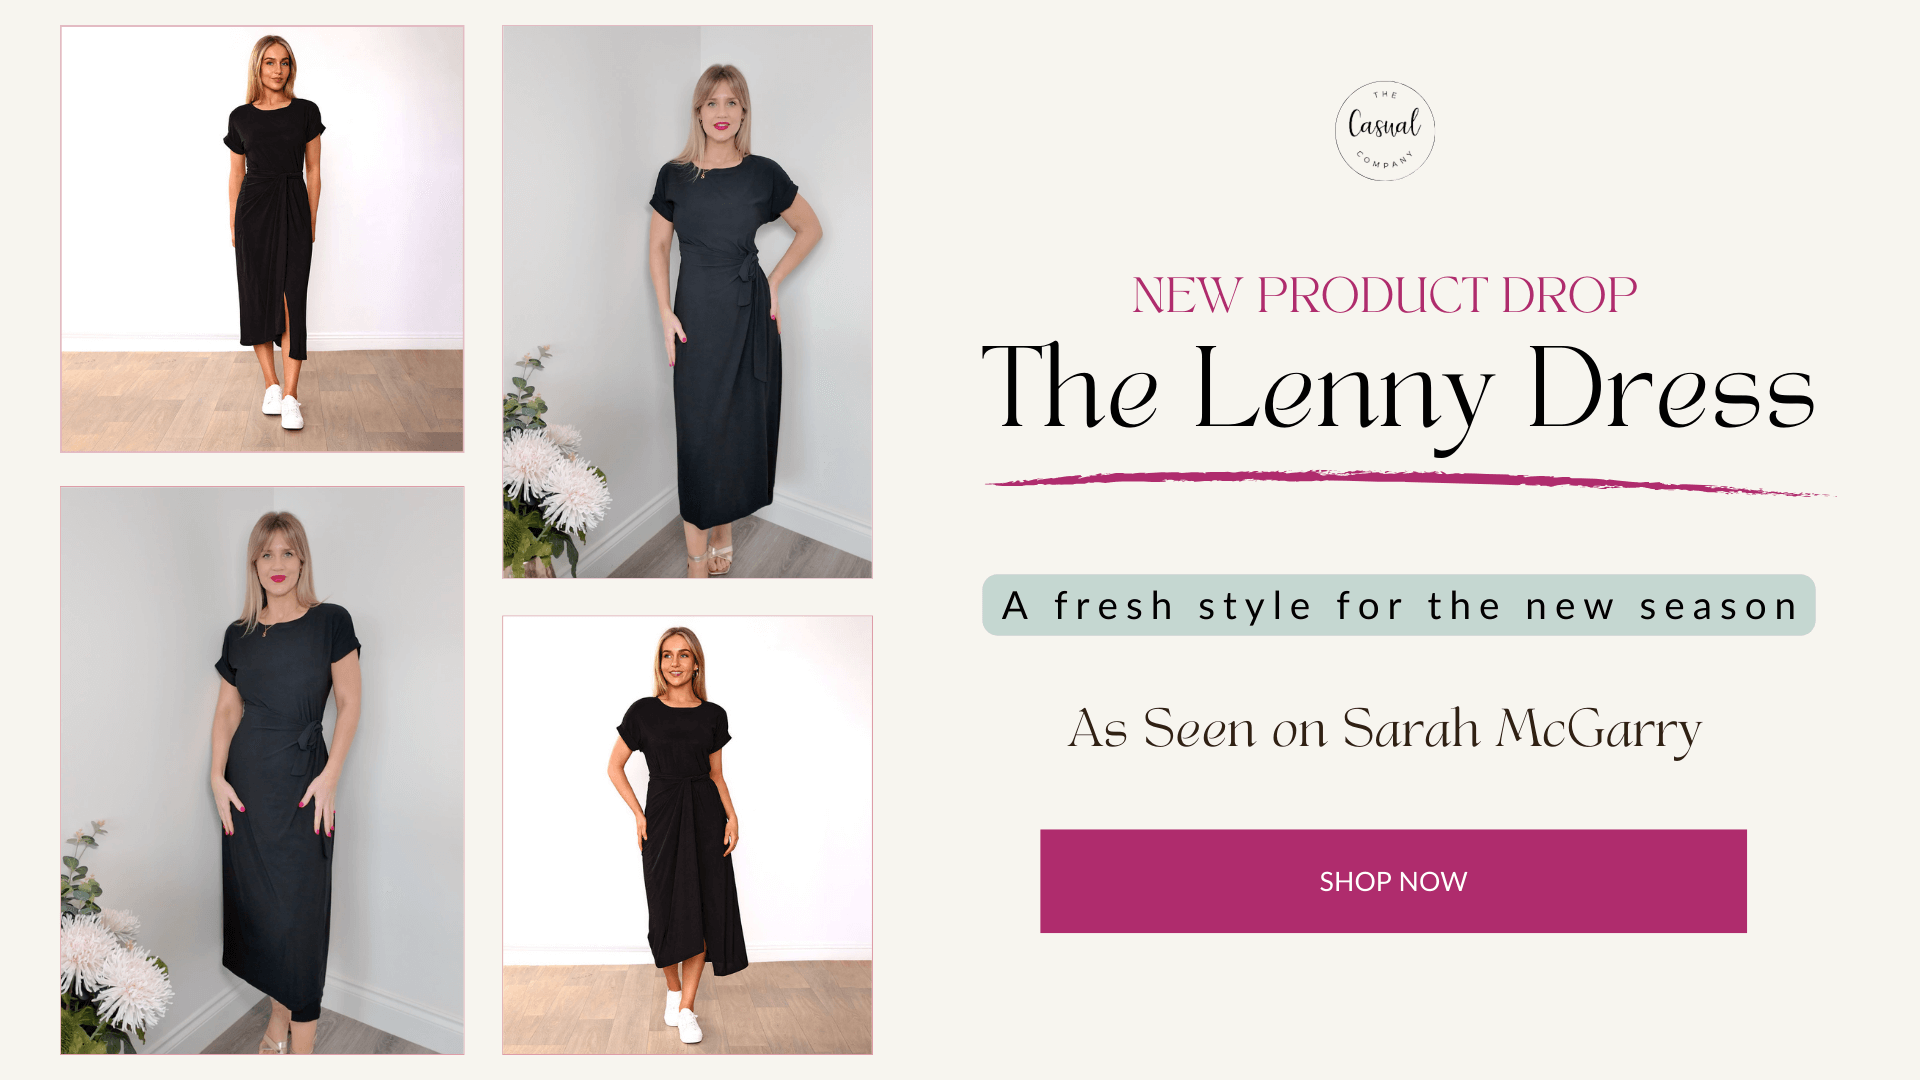Open the bottom-left photo beside white flowers
Viewport: 1920px width, 1080px height.
point(262,770)
